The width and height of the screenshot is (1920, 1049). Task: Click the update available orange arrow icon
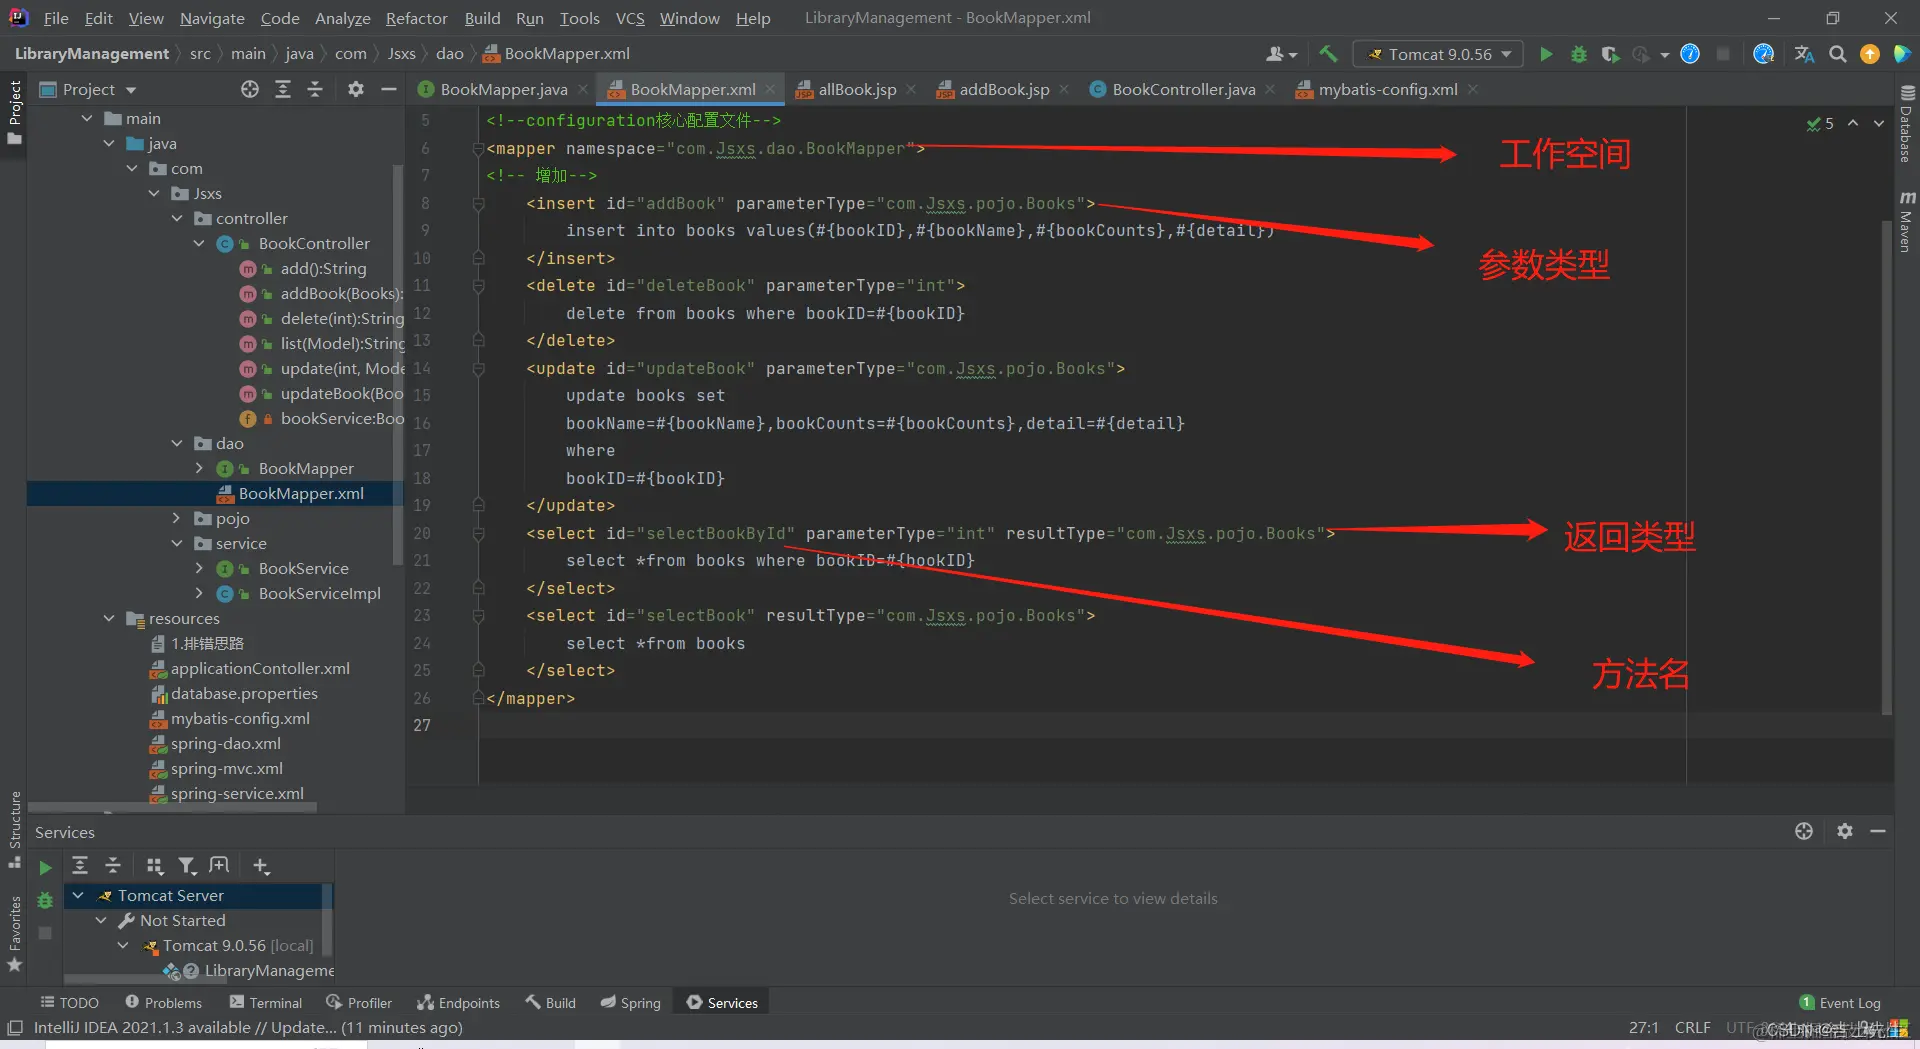click(x=1870, y=54)
